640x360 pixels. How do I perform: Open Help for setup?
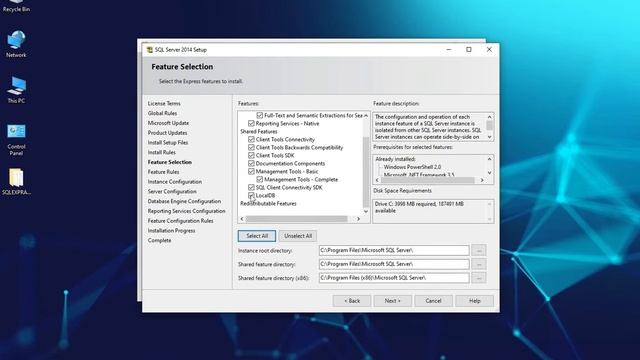click(474, 301)
